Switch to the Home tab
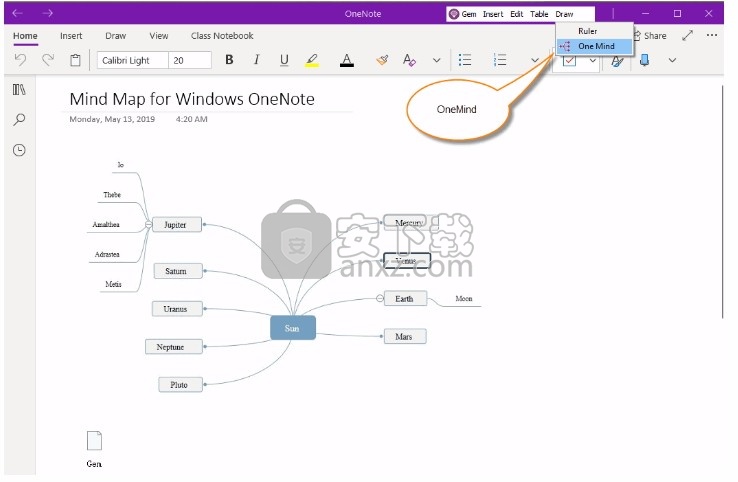Image resolution: width=738 pixels, height=482 pixels. coord(25,36)
